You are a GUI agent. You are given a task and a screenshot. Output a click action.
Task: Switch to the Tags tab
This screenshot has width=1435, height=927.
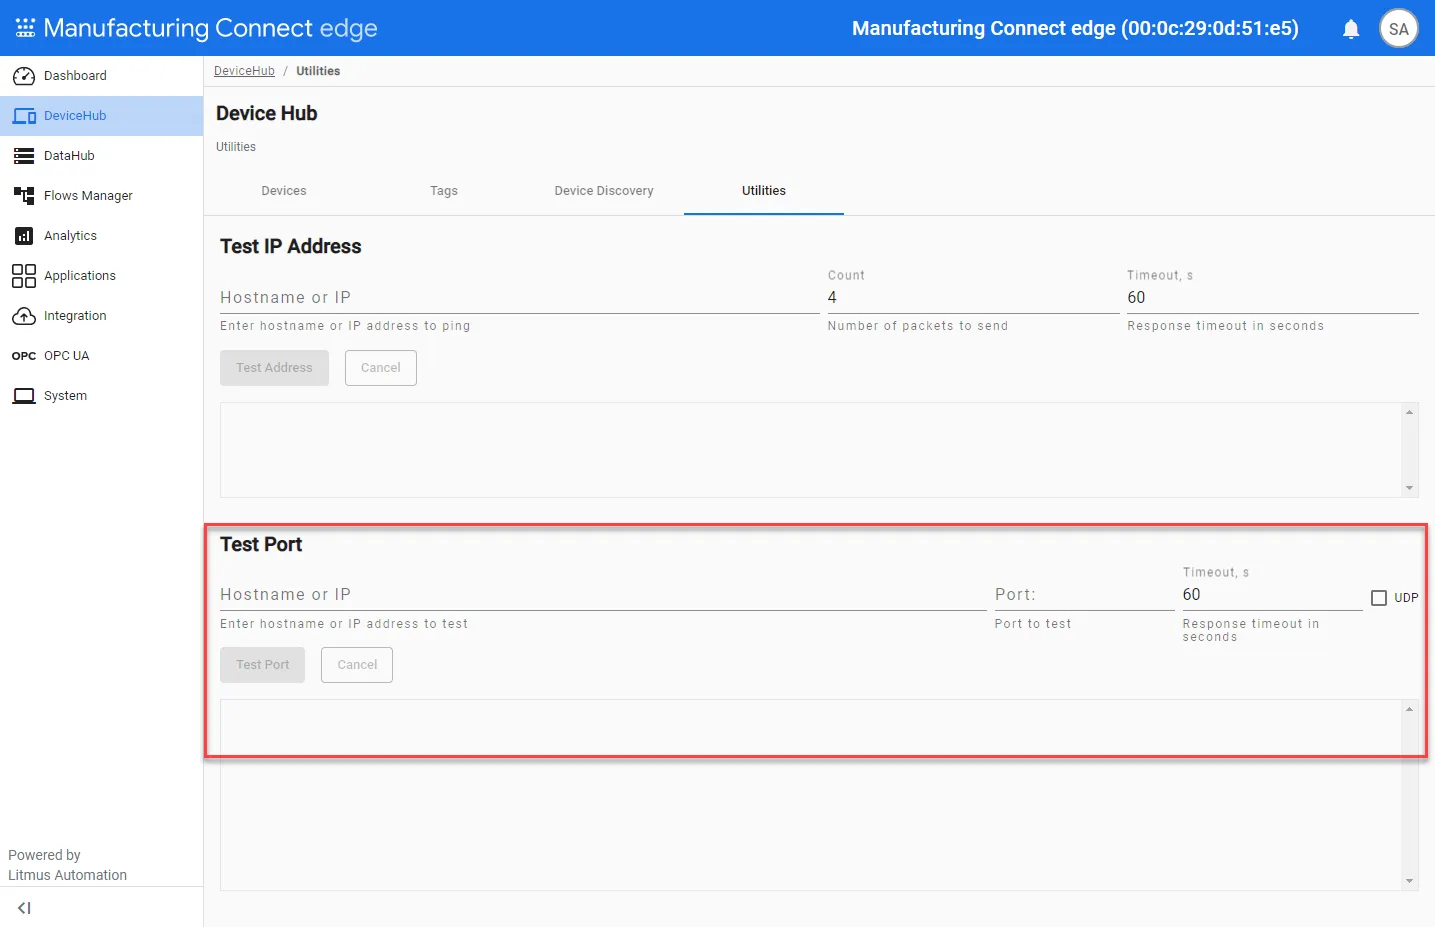444,191
